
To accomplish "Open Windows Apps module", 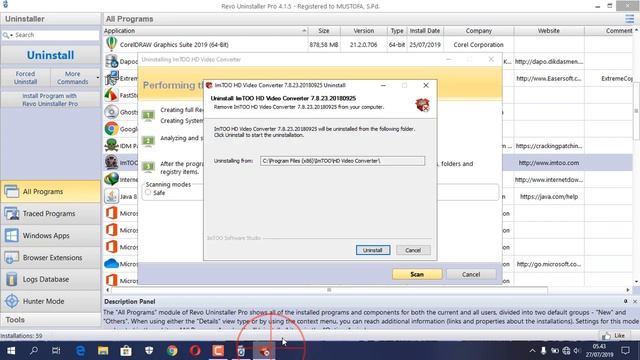I will (x=50, y=236).
